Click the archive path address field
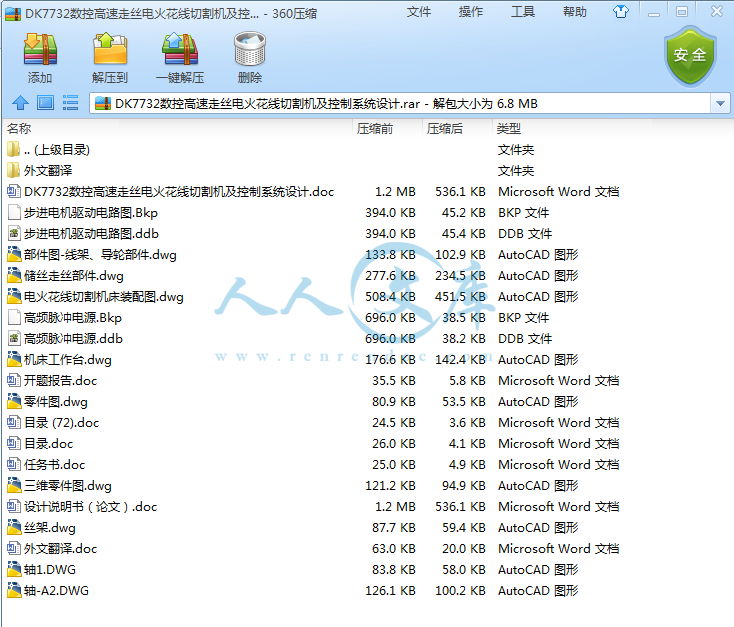Image resolution: width=734 pixels, height=627 pixels. tap(400, 103)
